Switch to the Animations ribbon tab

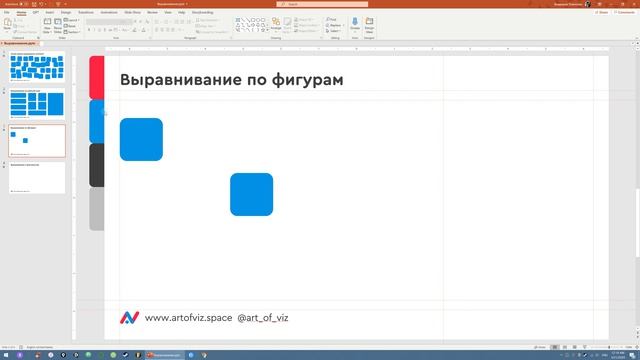tap(109, 13)
